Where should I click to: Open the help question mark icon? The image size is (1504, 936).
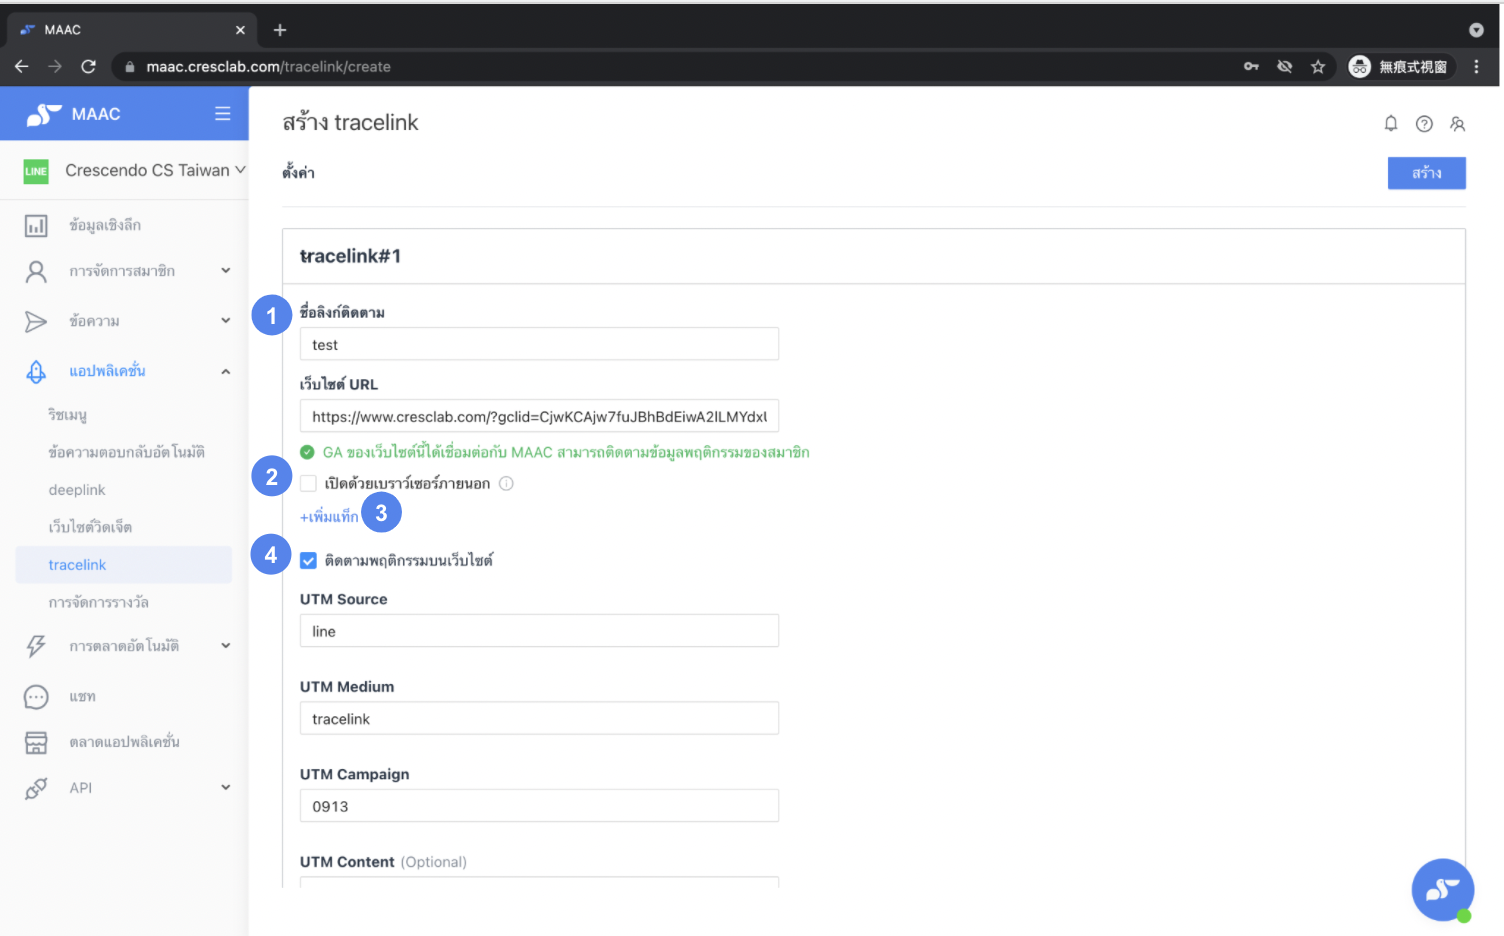point(1424,123)
